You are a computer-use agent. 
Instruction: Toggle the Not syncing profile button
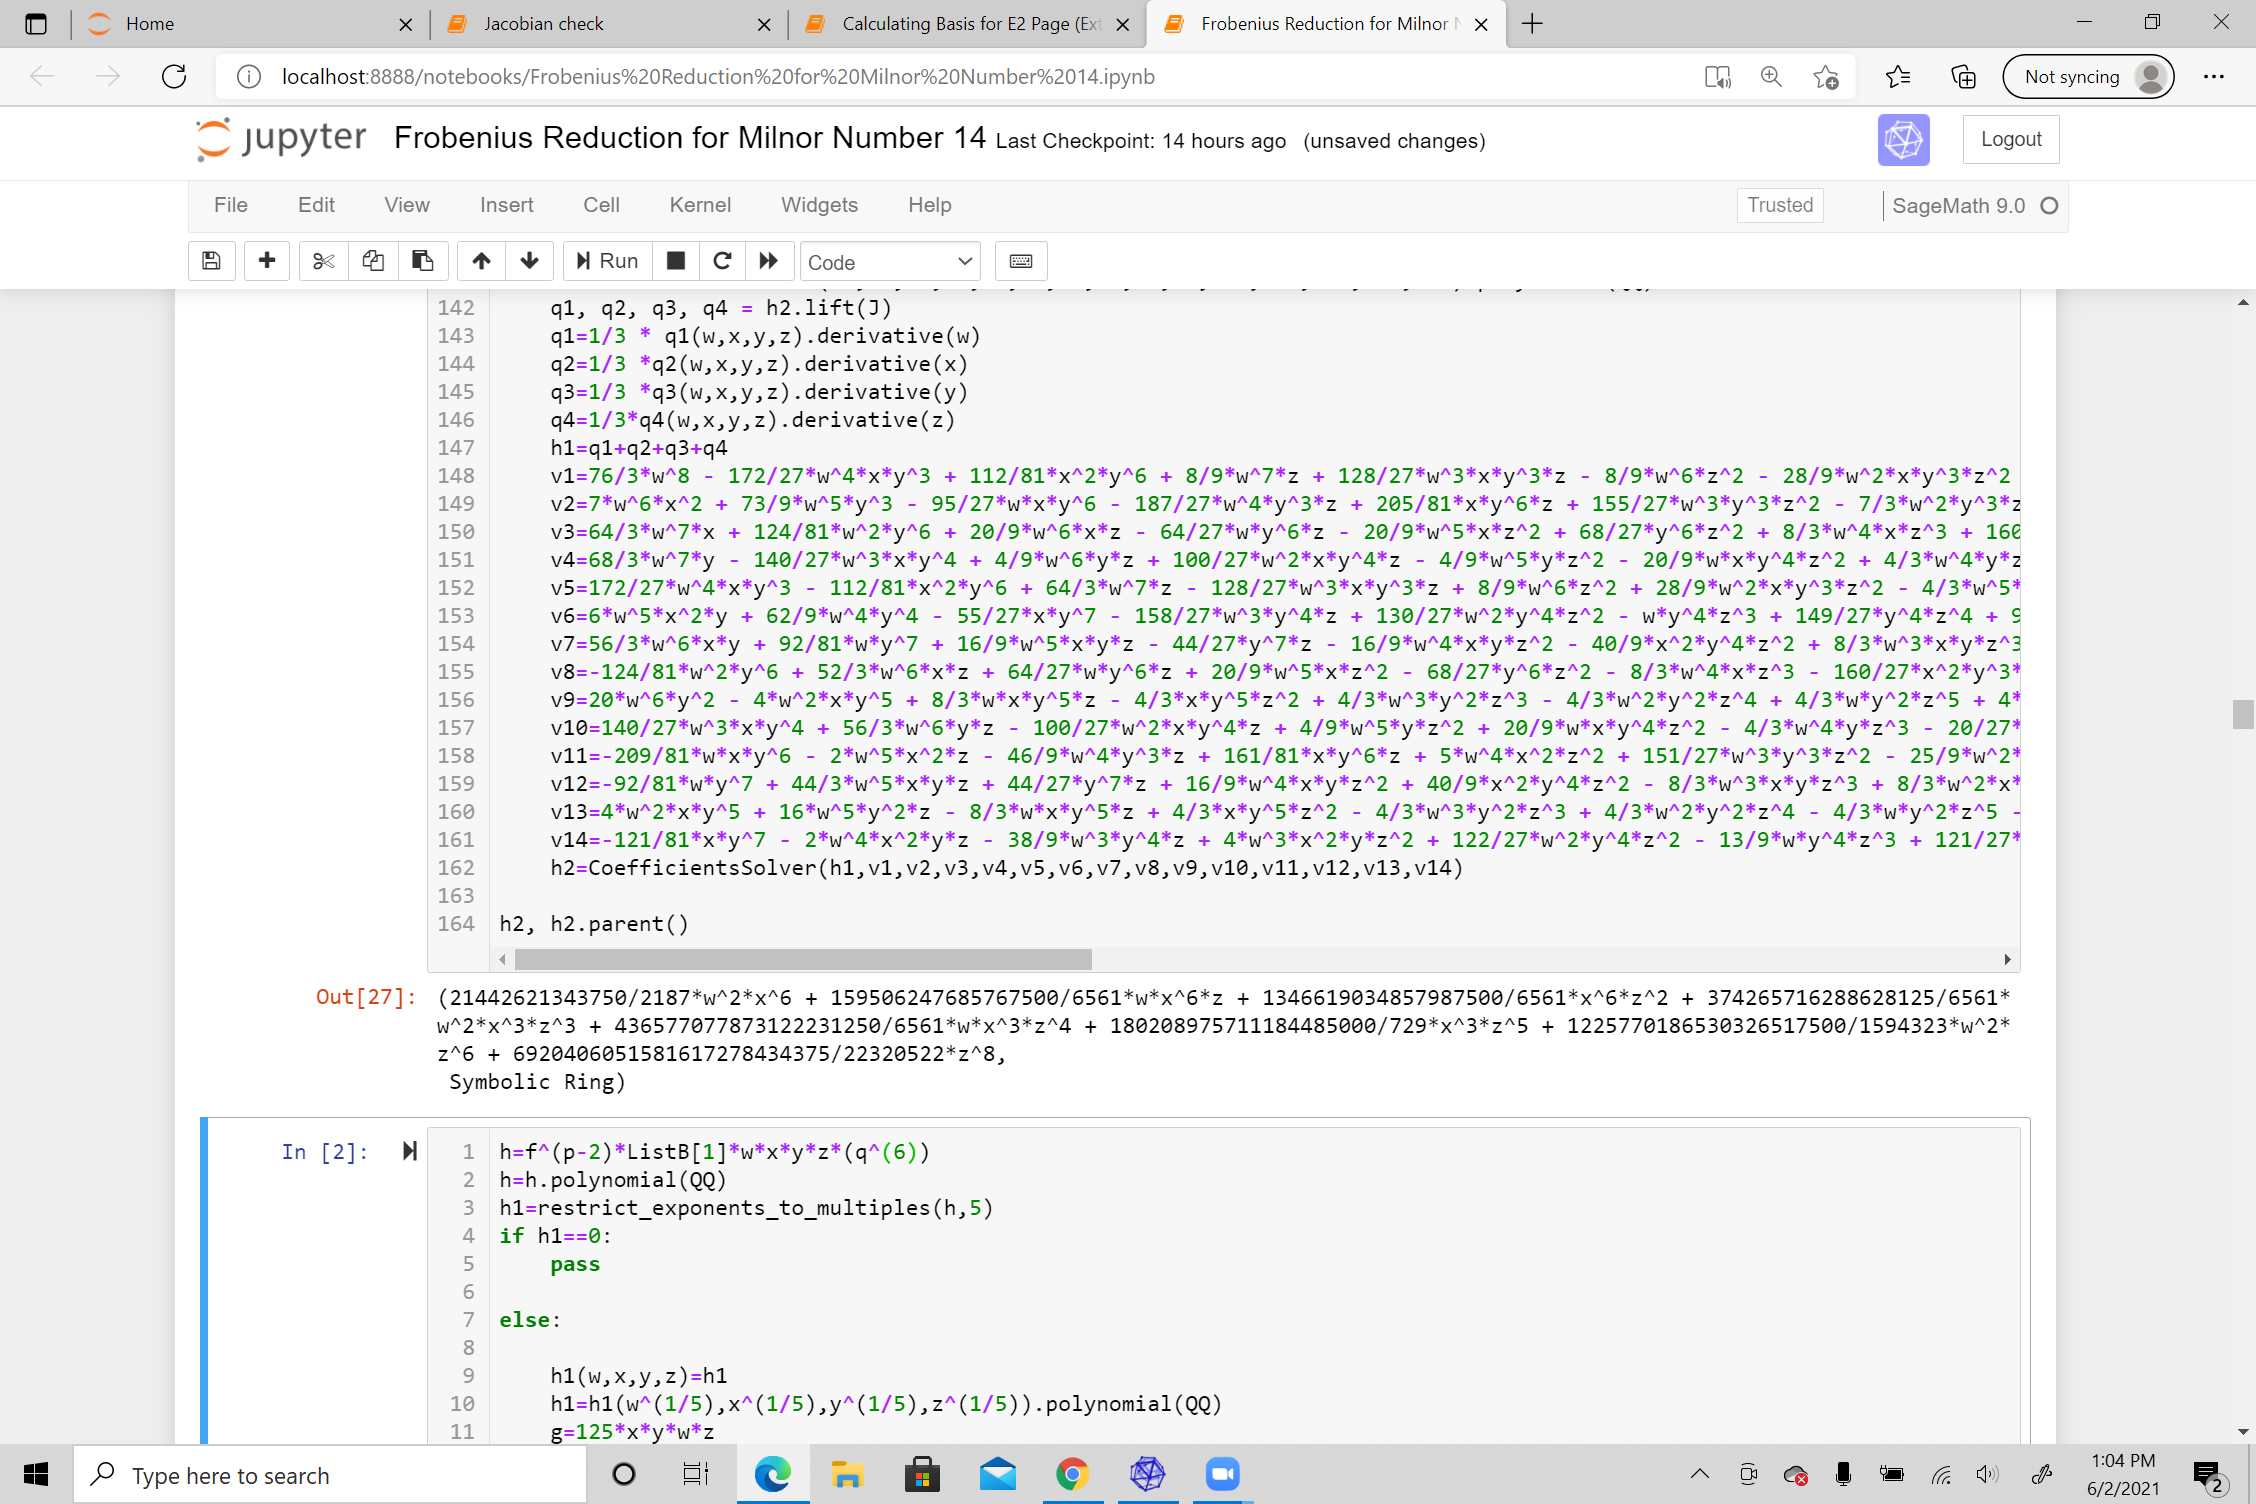coord(2088,77)
